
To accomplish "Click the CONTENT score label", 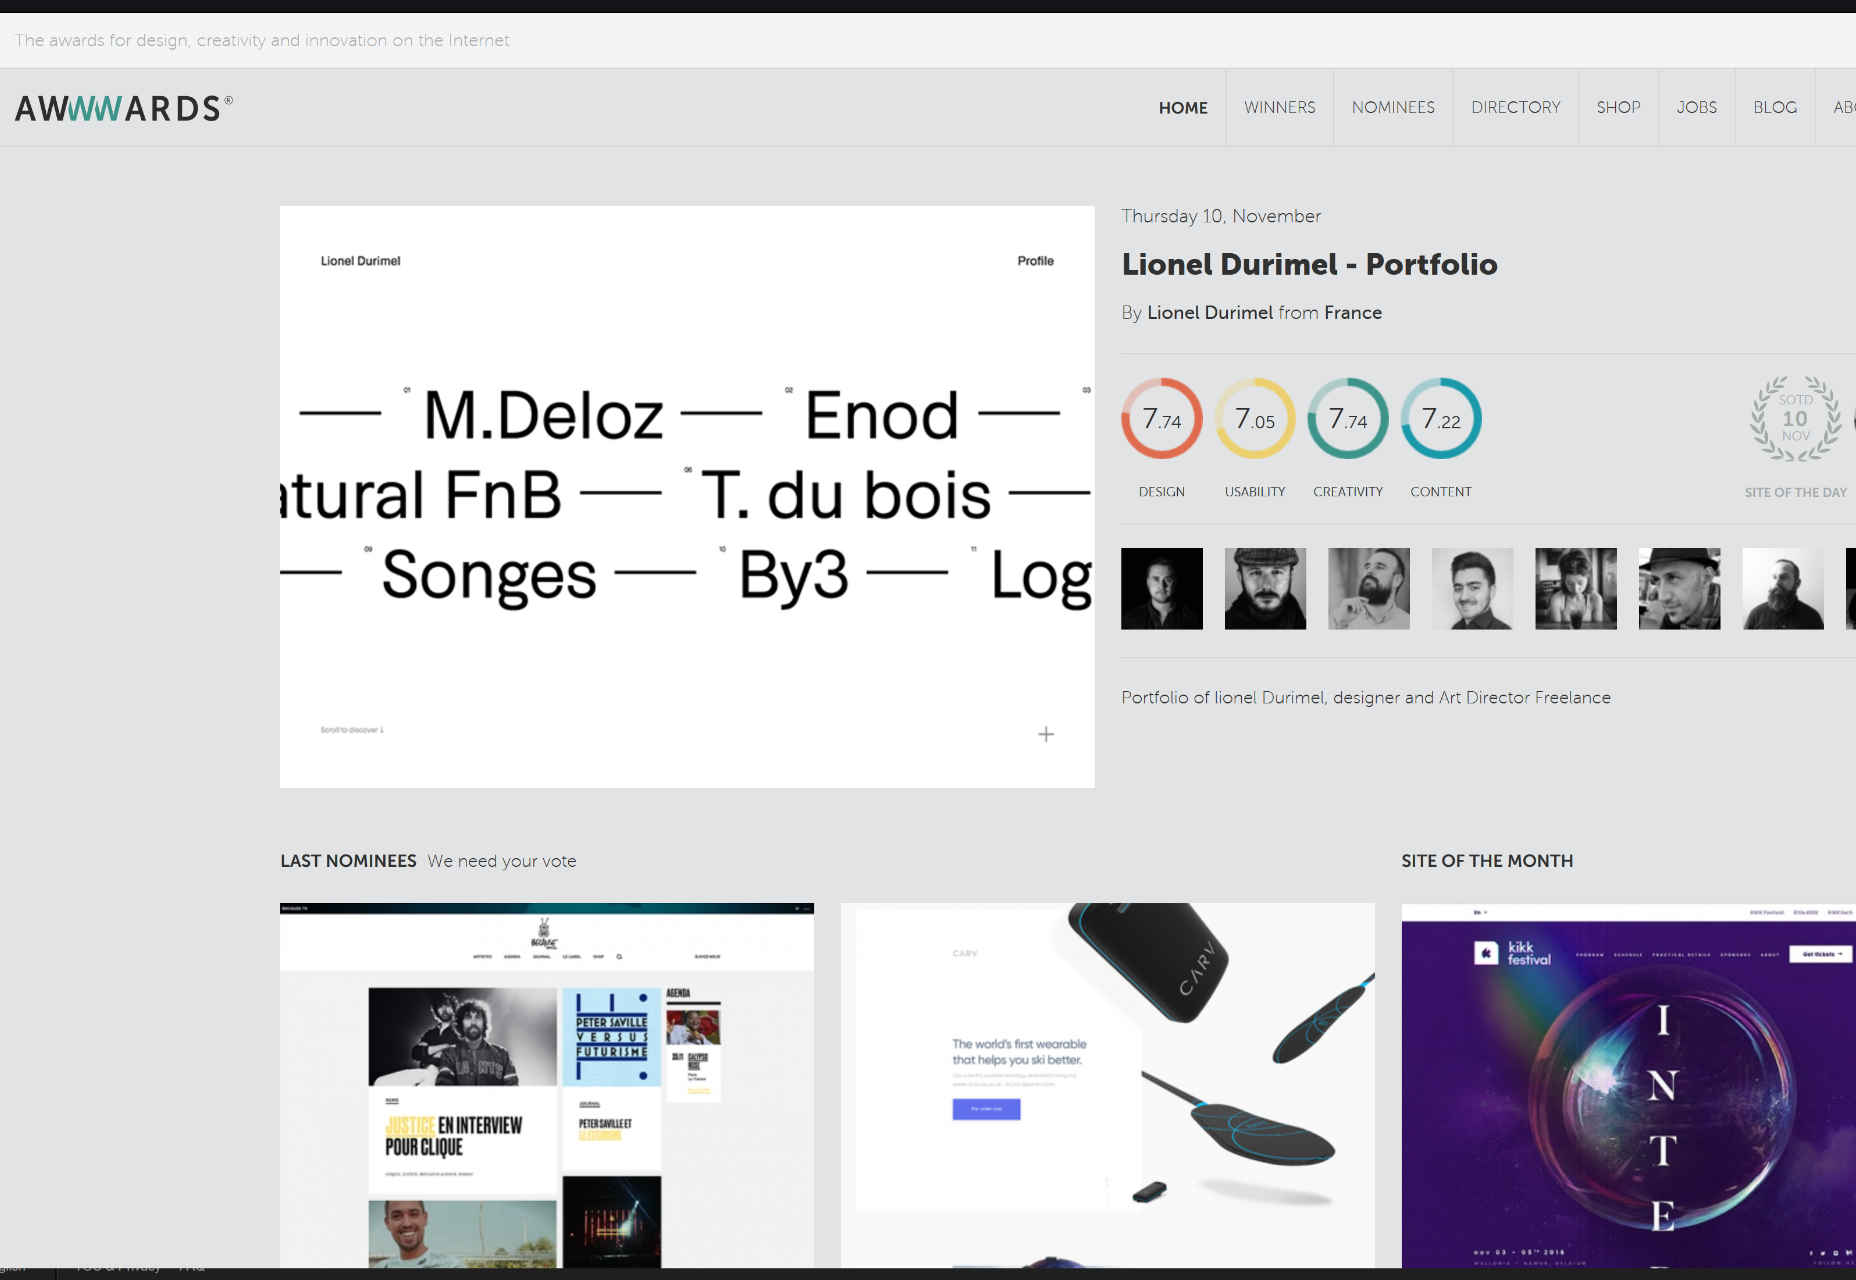I will coord(1441,492).
